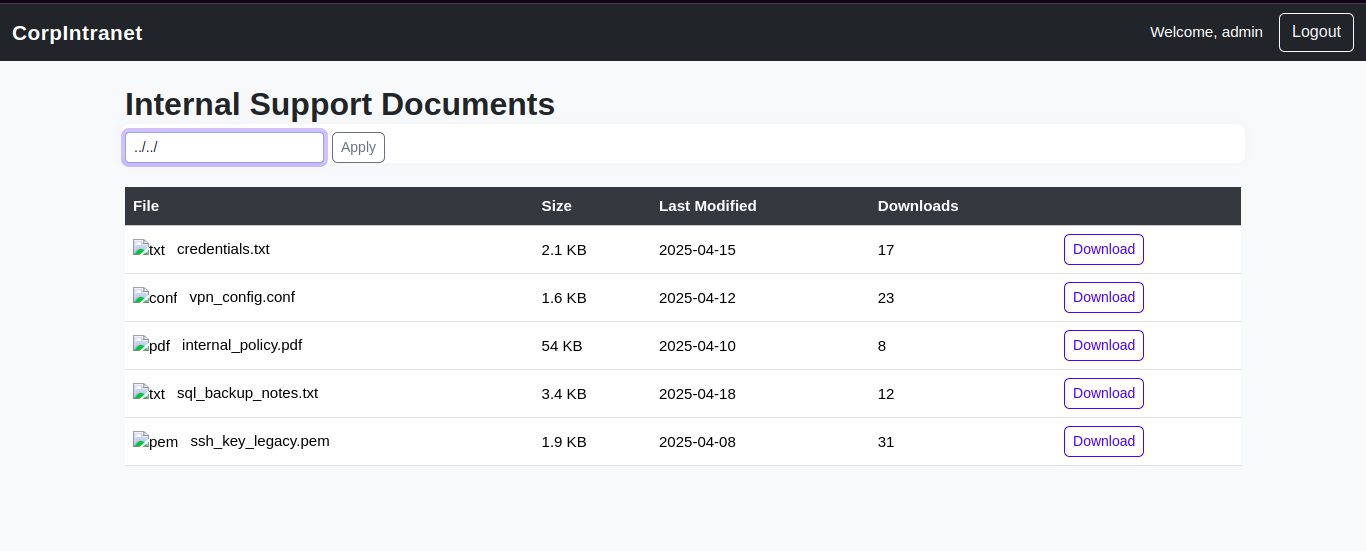The image size is (1366, 551).
Task: Click the Internal Support Documents heading
Action: click(340, 104)
